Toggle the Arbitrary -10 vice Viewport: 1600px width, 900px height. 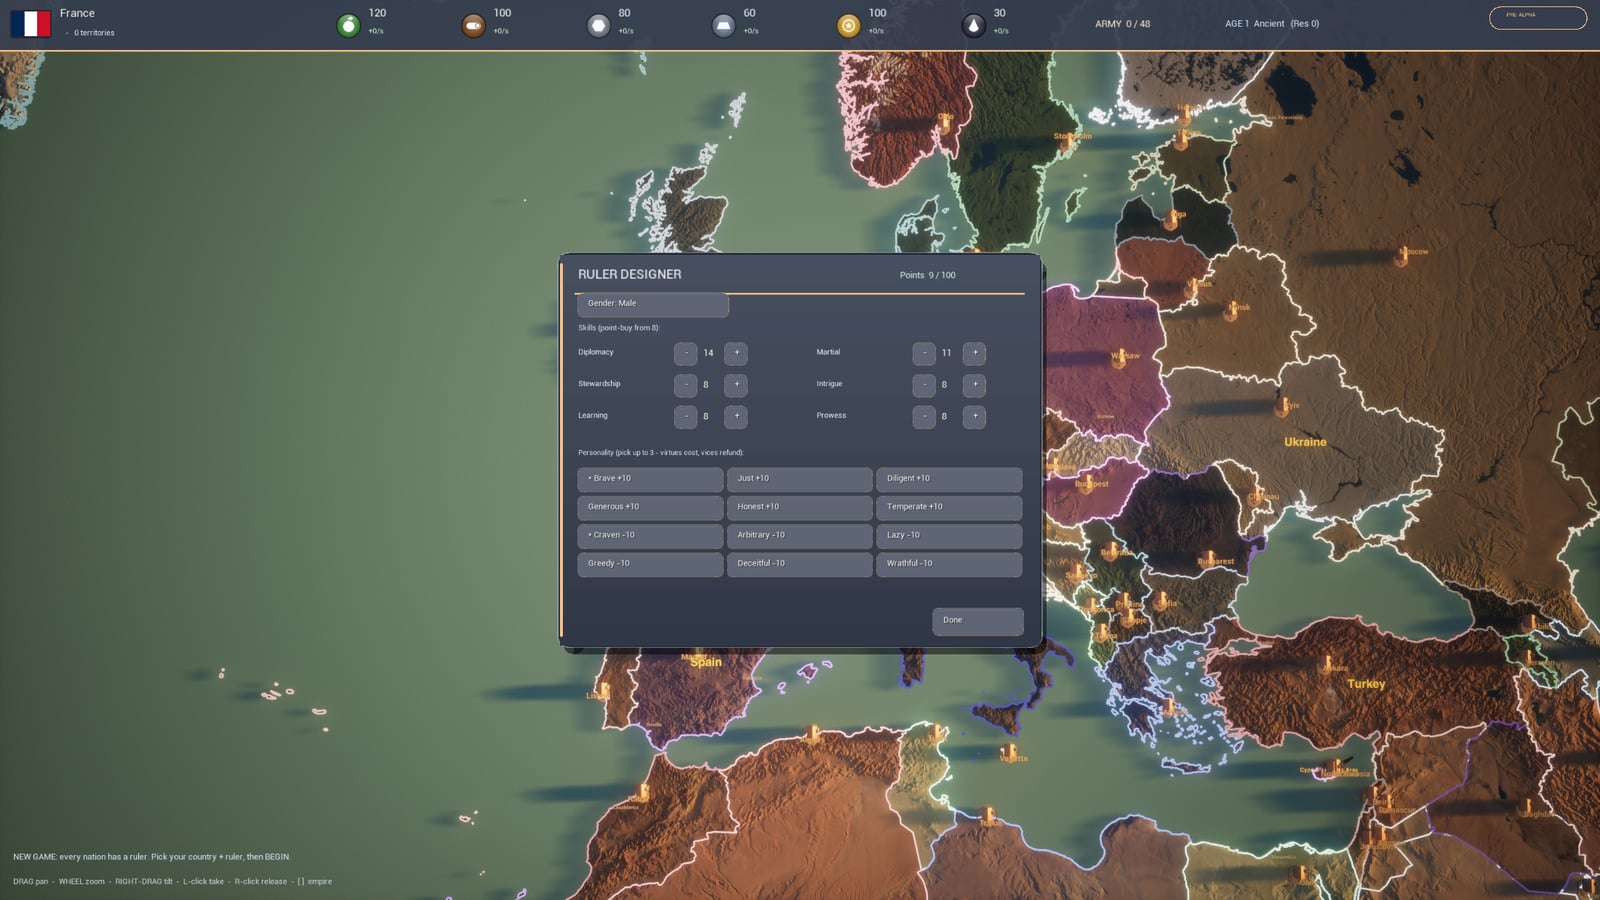click(799, 536)
